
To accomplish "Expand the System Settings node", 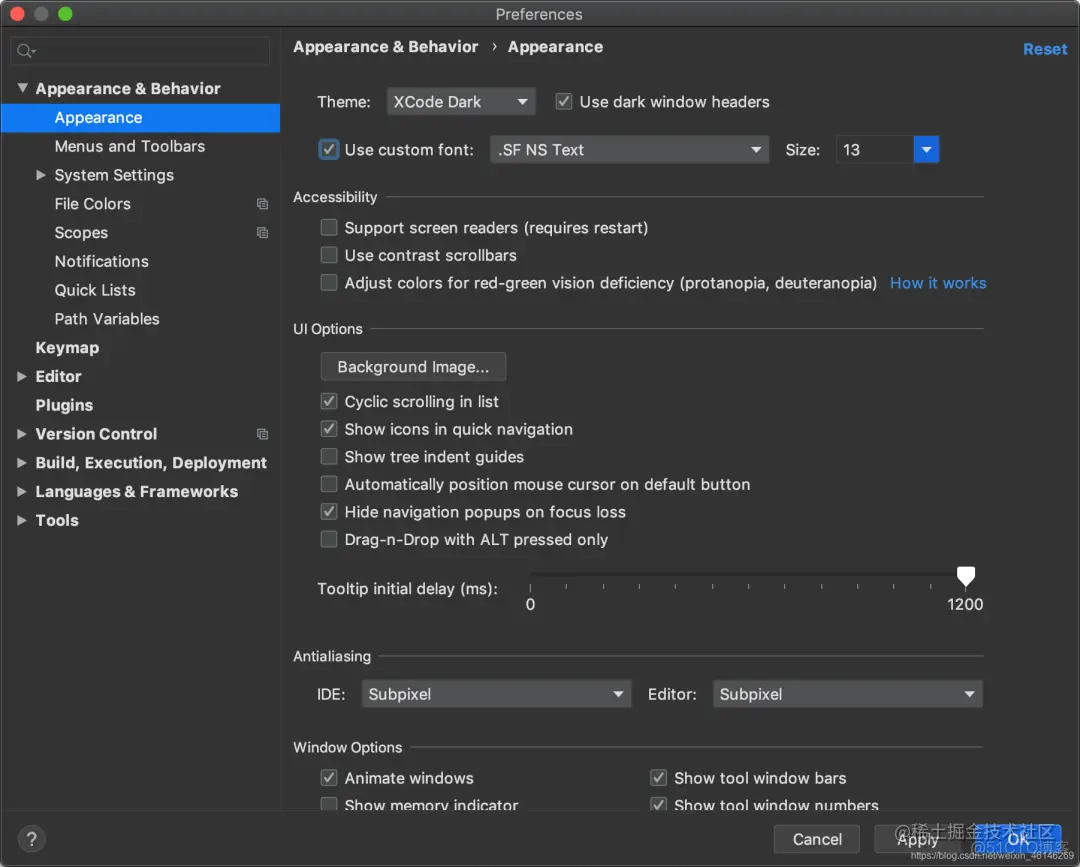I will 41,175.
